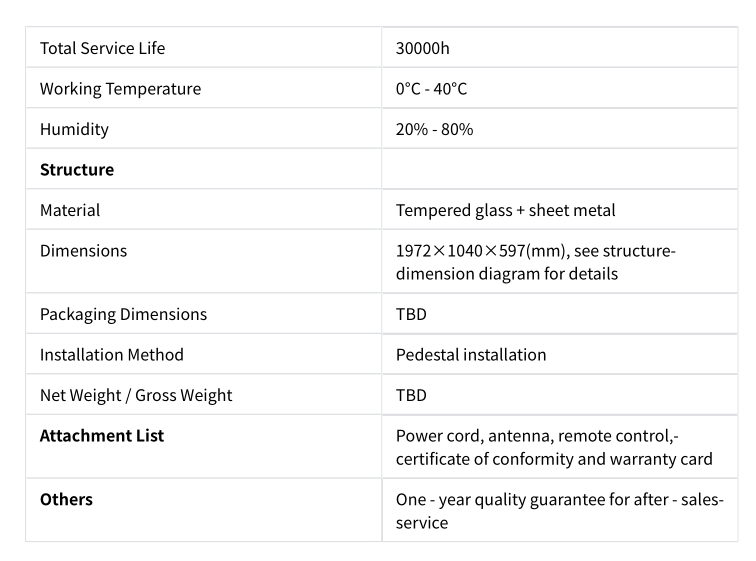756x561 pixels.
Task: Click the Humidity row label
Action: coord(74,130)
